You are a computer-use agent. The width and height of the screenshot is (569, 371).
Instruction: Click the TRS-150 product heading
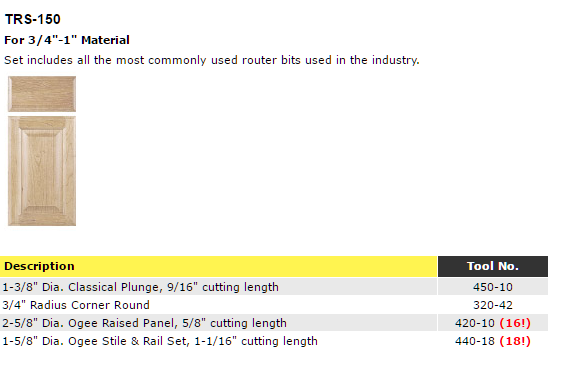[33, 19]
